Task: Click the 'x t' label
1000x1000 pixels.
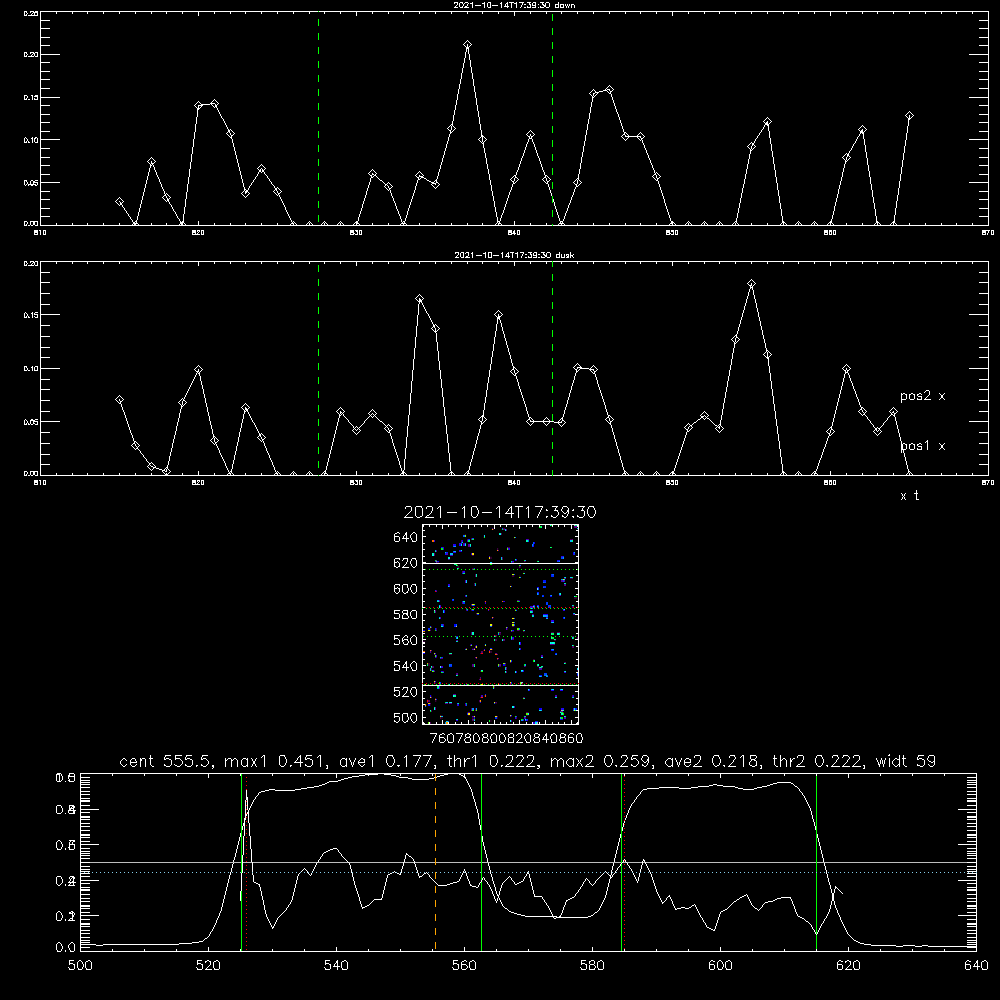Action: [x=909, y=496]
